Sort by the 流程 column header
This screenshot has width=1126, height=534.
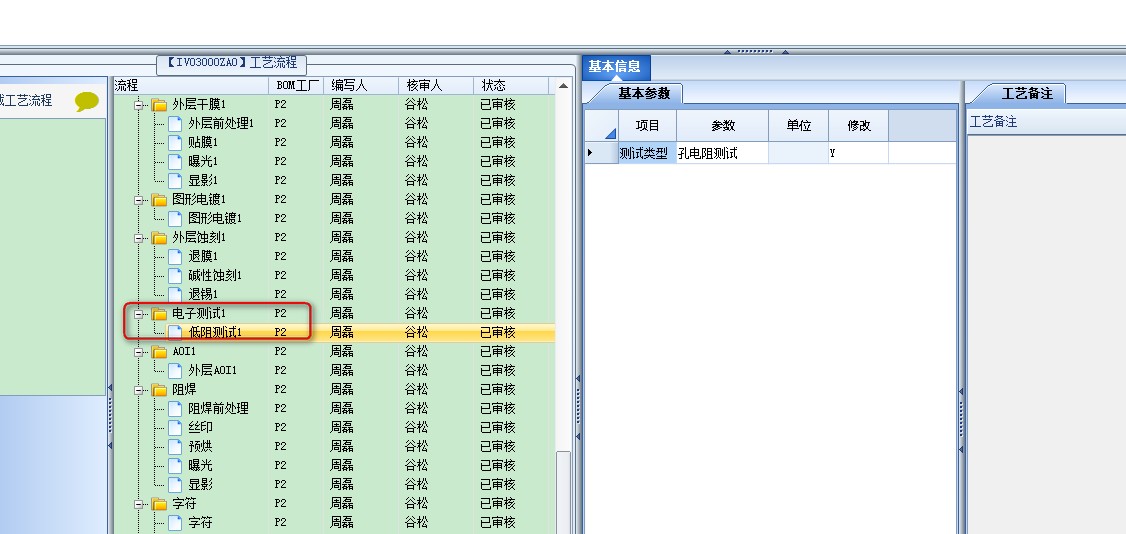(x=191, y=85)
